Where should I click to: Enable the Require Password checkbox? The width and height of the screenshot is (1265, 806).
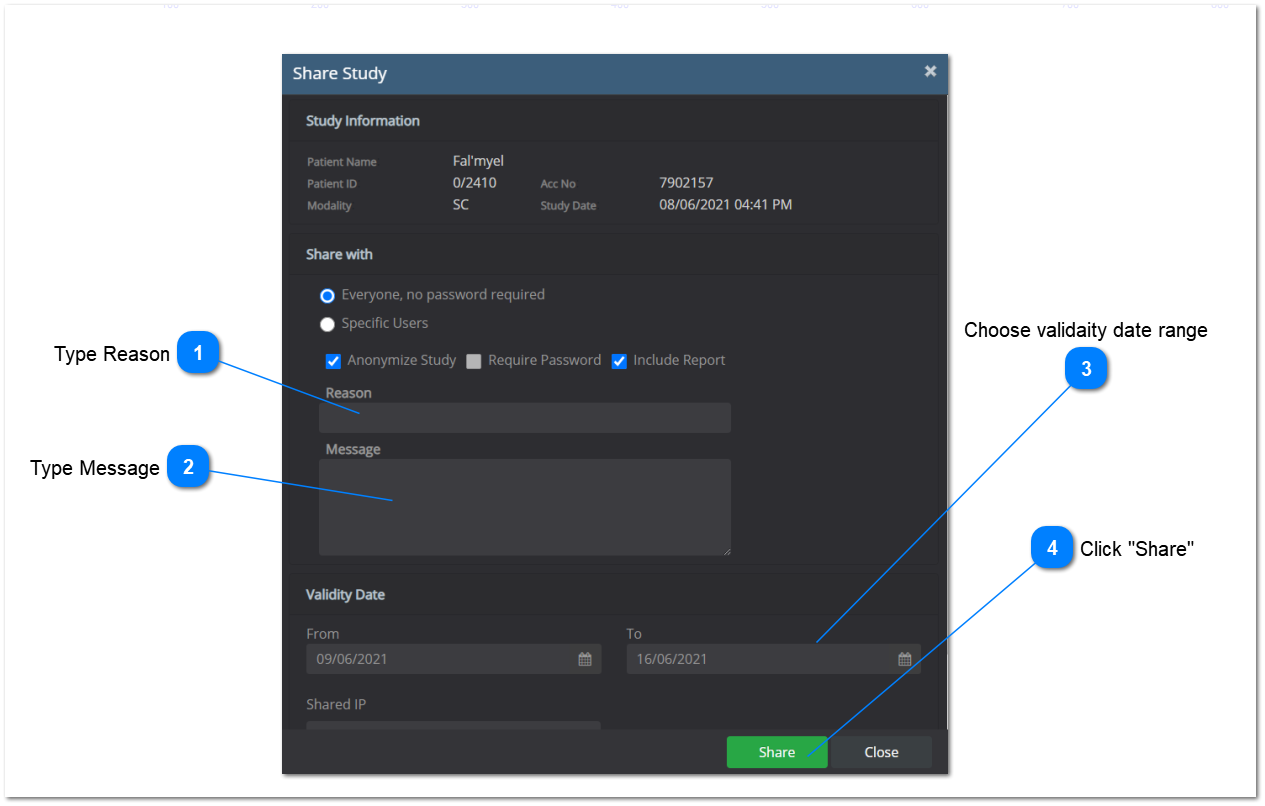click(473, 361)
